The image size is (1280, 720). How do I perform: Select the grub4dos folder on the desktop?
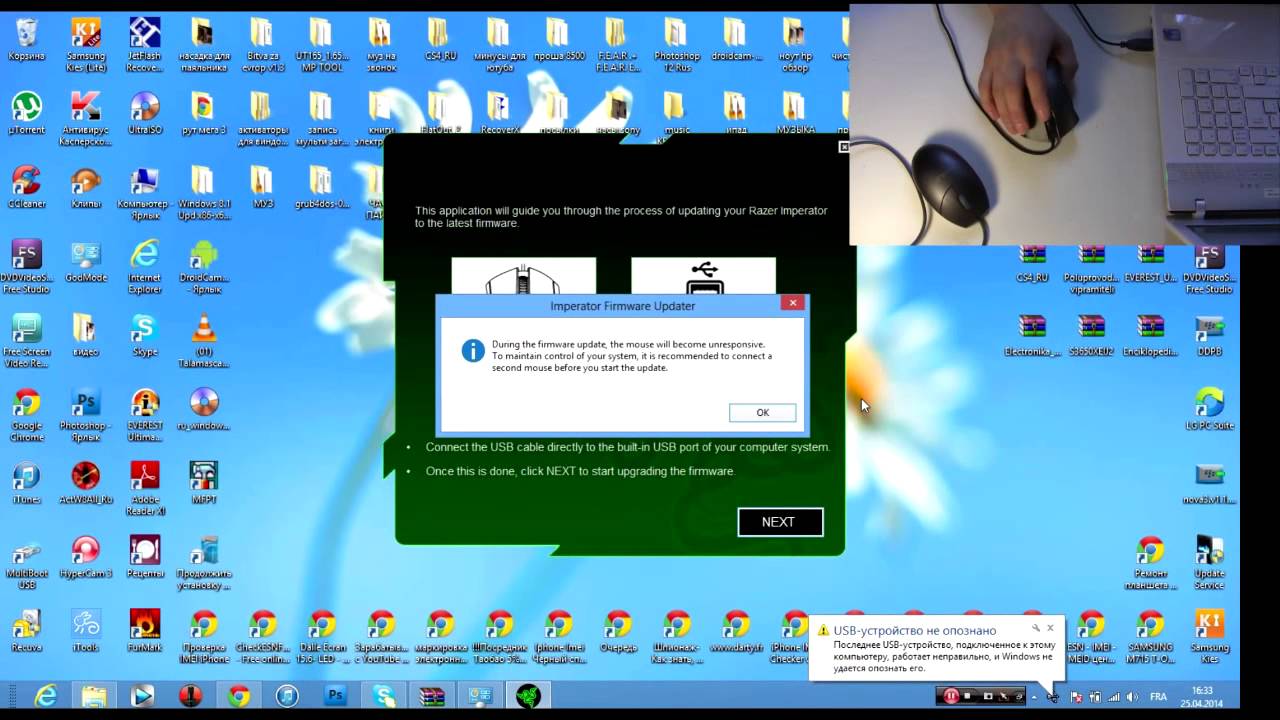click(x=322, y=187)
